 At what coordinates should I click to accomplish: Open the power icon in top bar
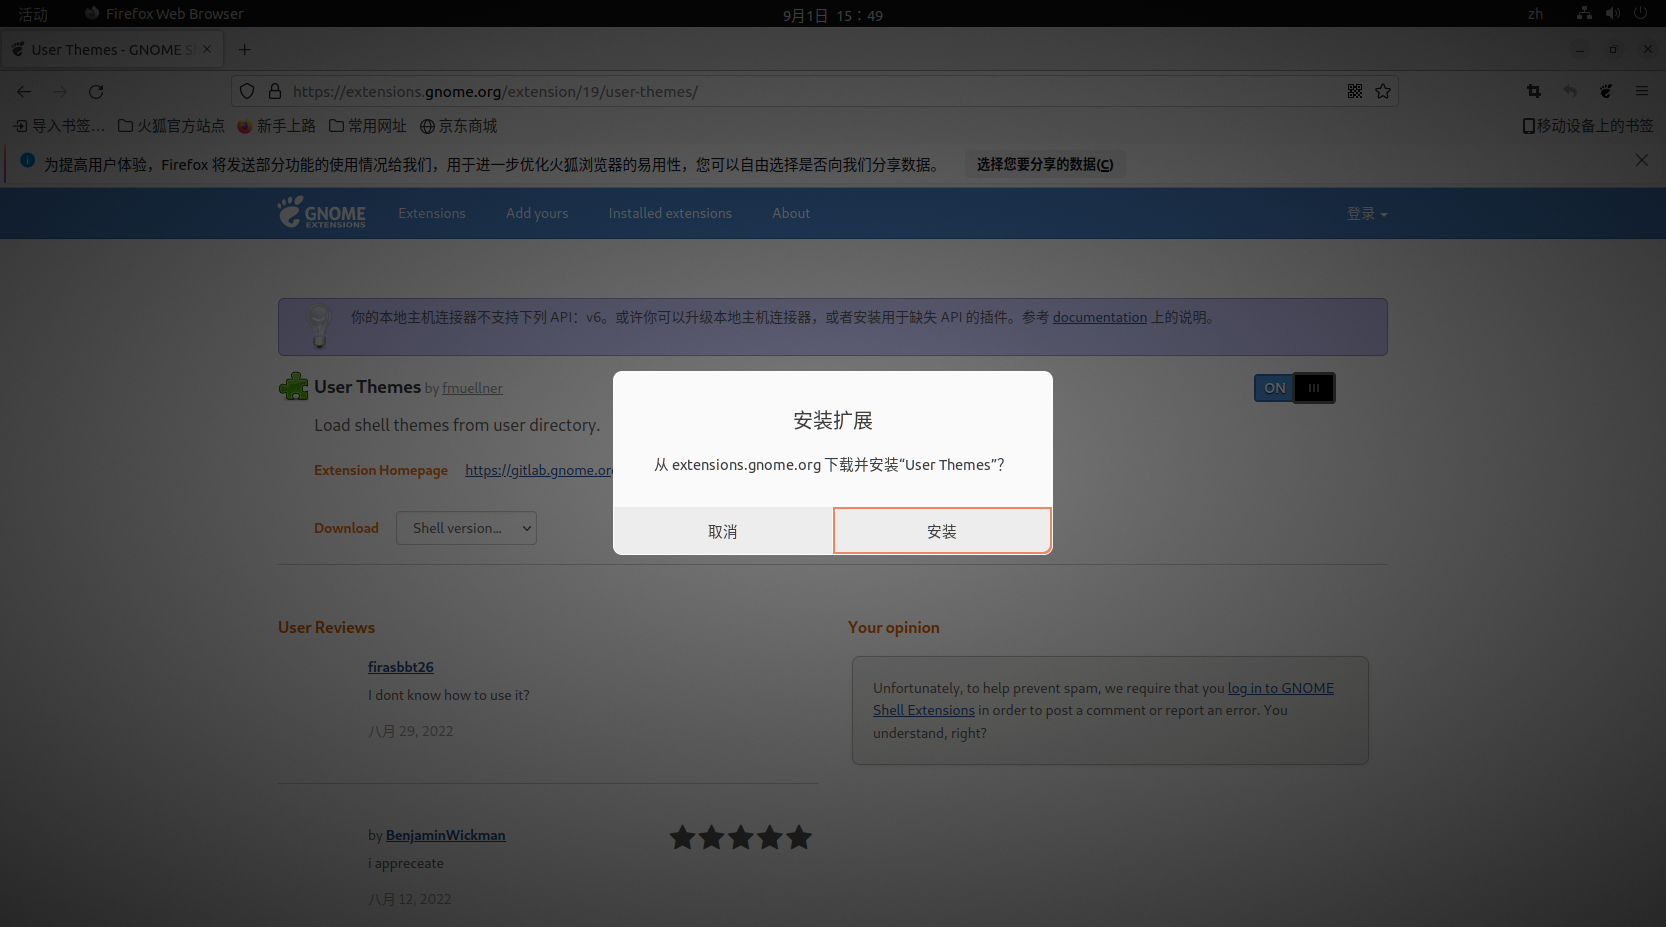1640,13
